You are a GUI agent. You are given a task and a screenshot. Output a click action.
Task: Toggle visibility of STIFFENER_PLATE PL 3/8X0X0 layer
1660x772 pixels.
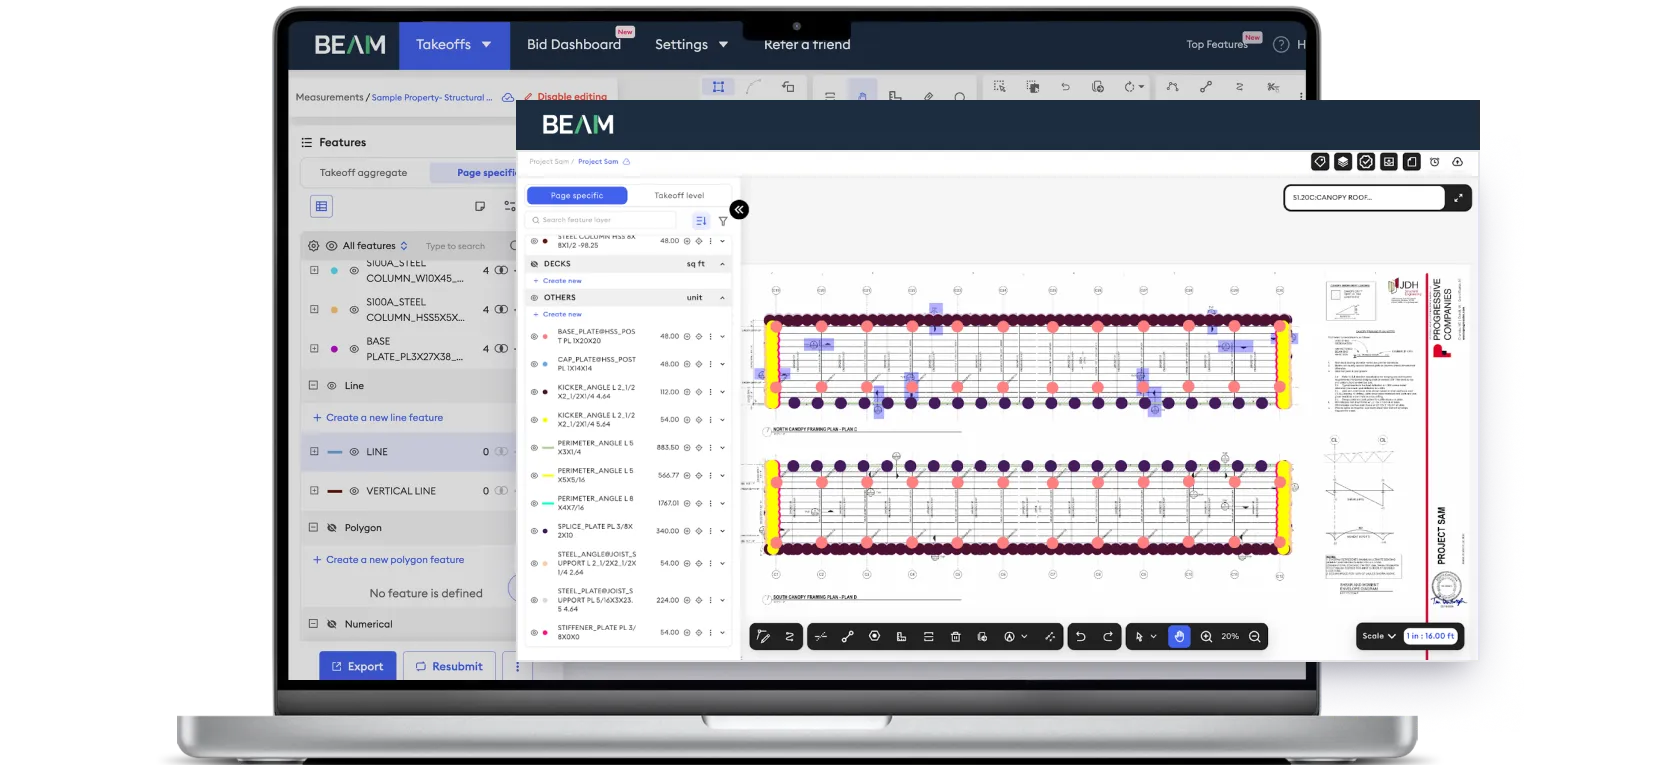(x=534, y=633)
